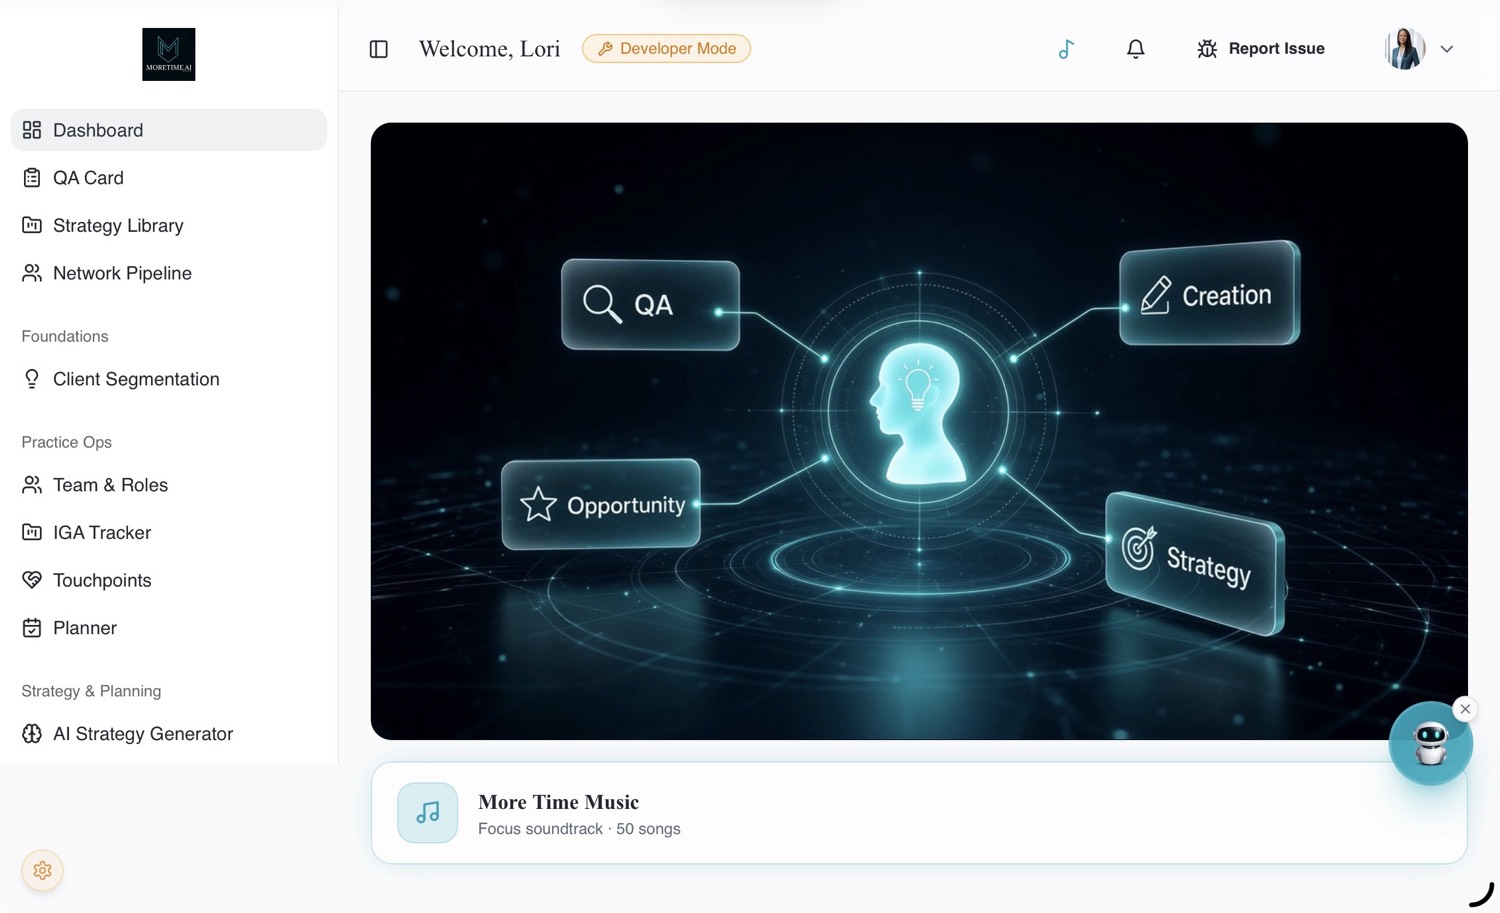Click the Network Pipeline people icon
1500x913 pixels.
(x=32, y=273)
